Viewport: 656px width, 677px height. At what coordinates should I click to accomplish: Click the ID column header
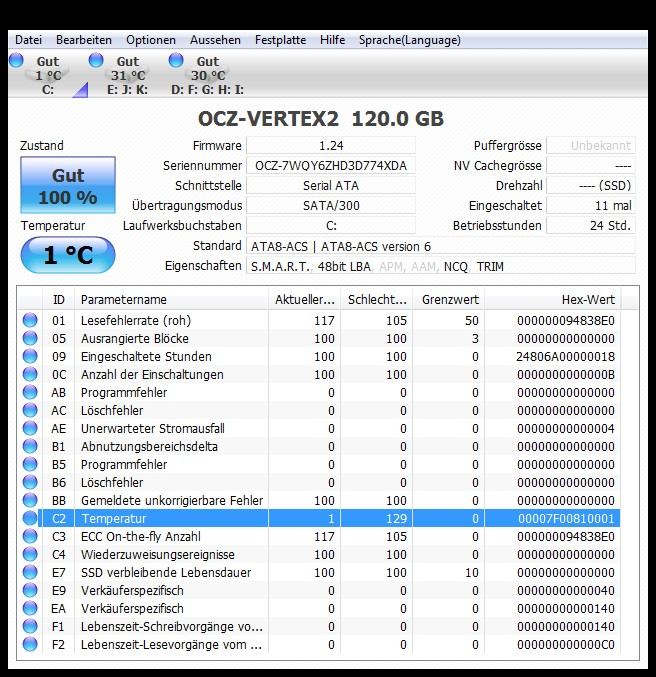(58, 299)
